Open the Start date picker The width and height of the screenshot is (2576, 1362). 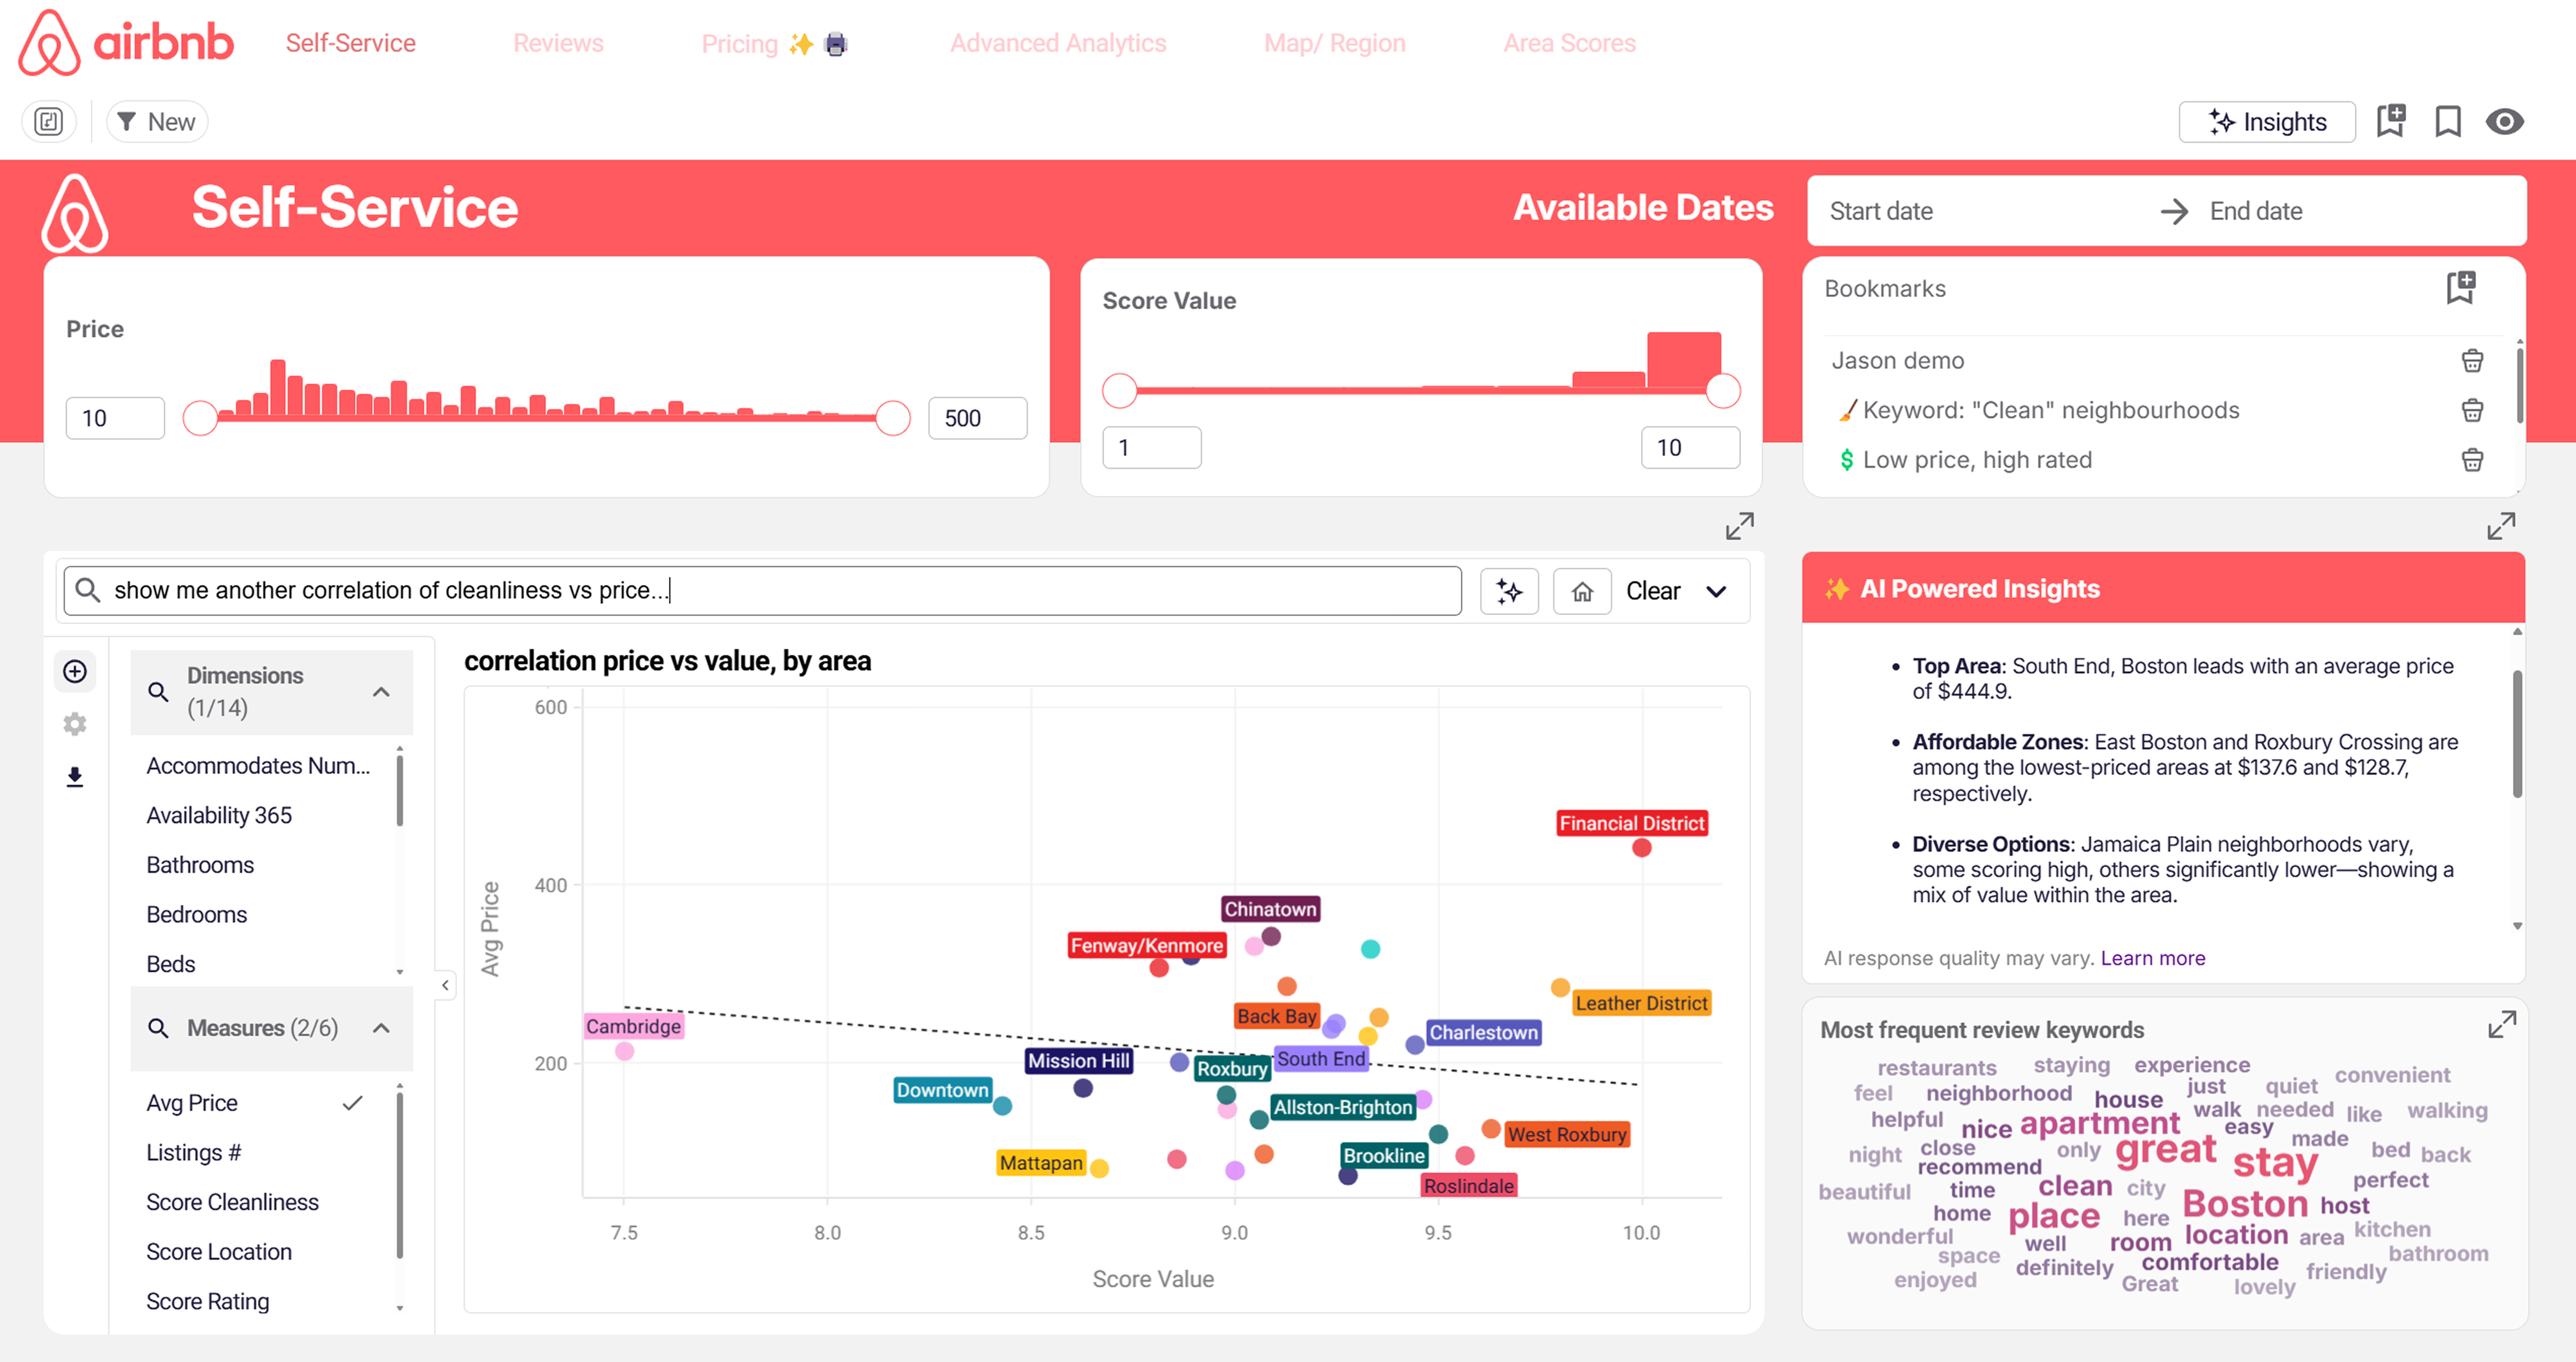tap(1881, 211)
